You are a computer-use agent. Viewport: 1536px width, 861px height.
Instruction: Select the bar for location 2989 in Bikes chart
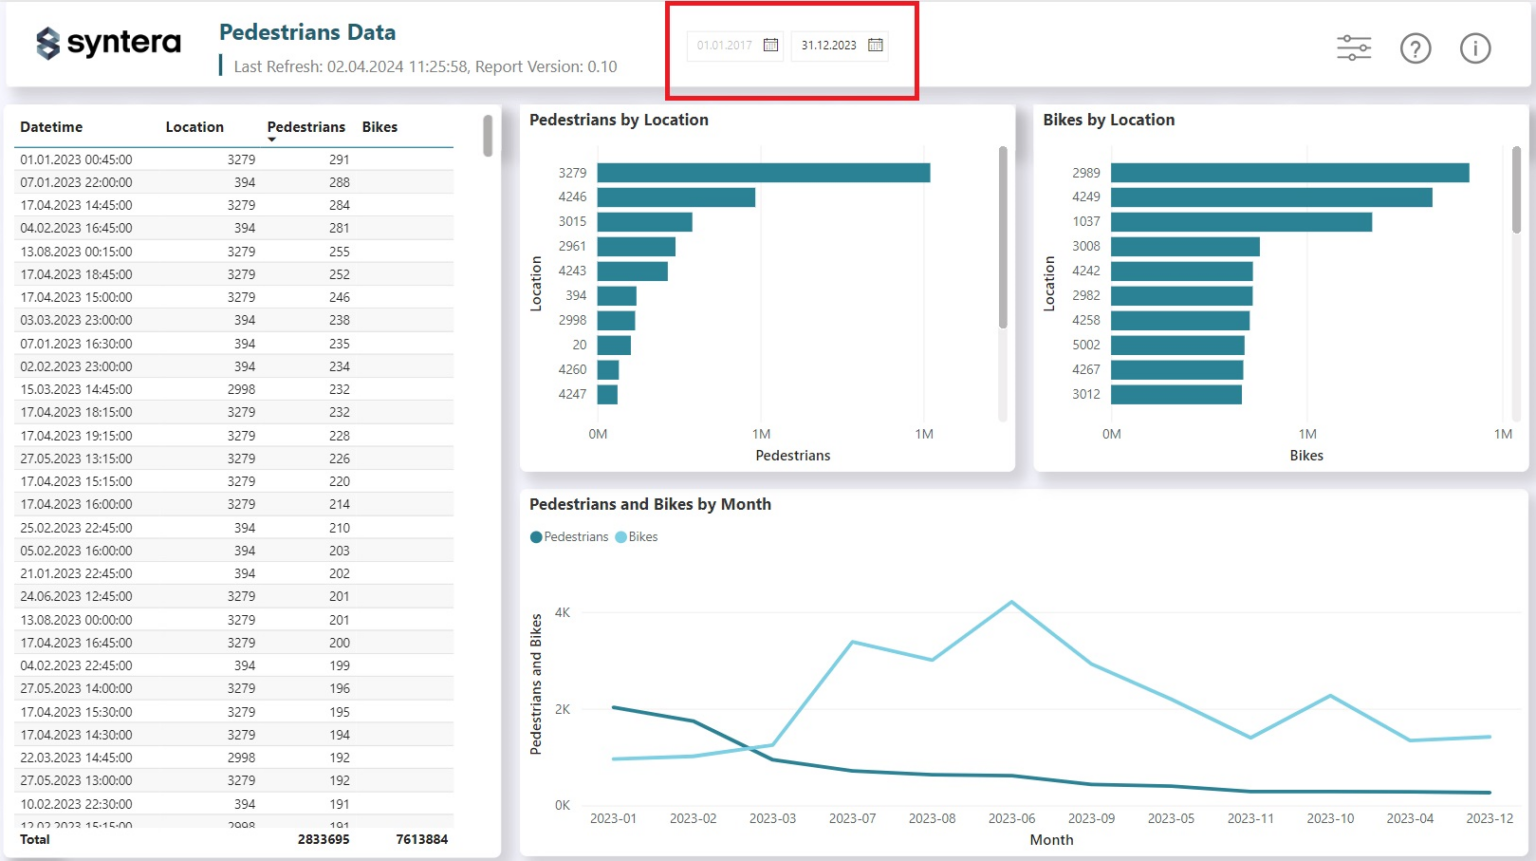[1290, 172]
